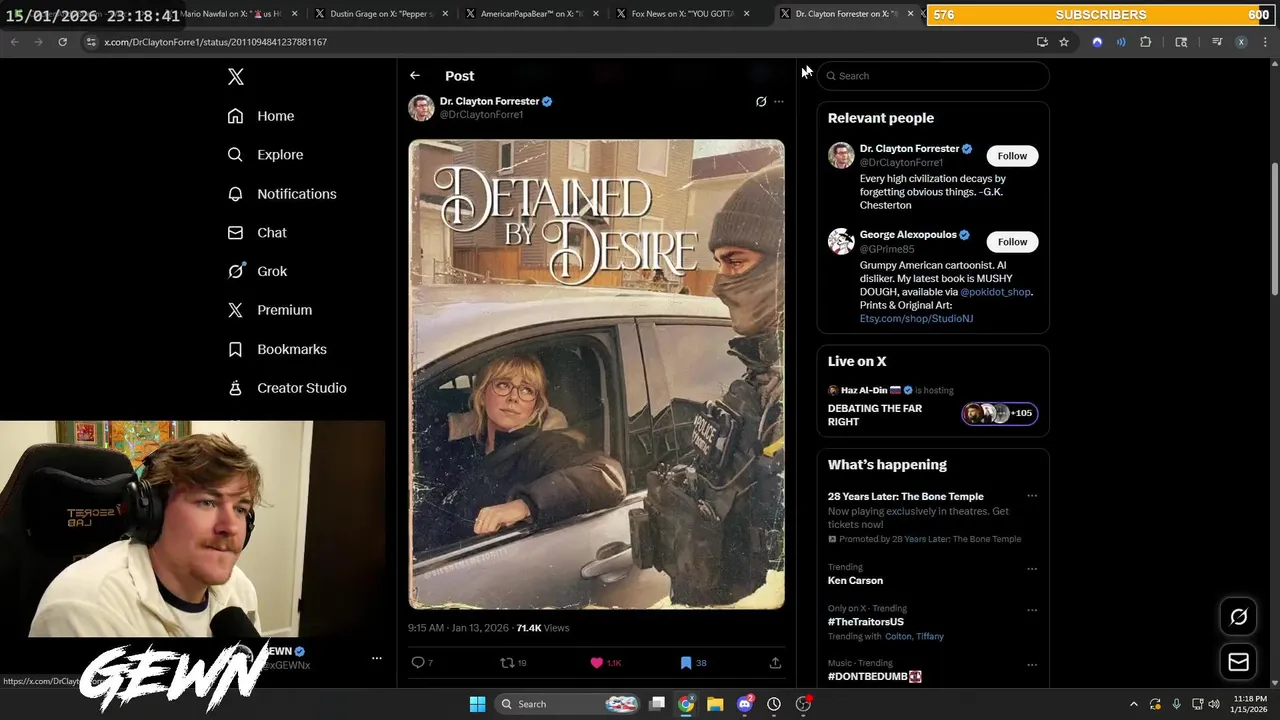The image size is (1280, 720).
Task: Click the share icon under post
Action: click(775, 662)
